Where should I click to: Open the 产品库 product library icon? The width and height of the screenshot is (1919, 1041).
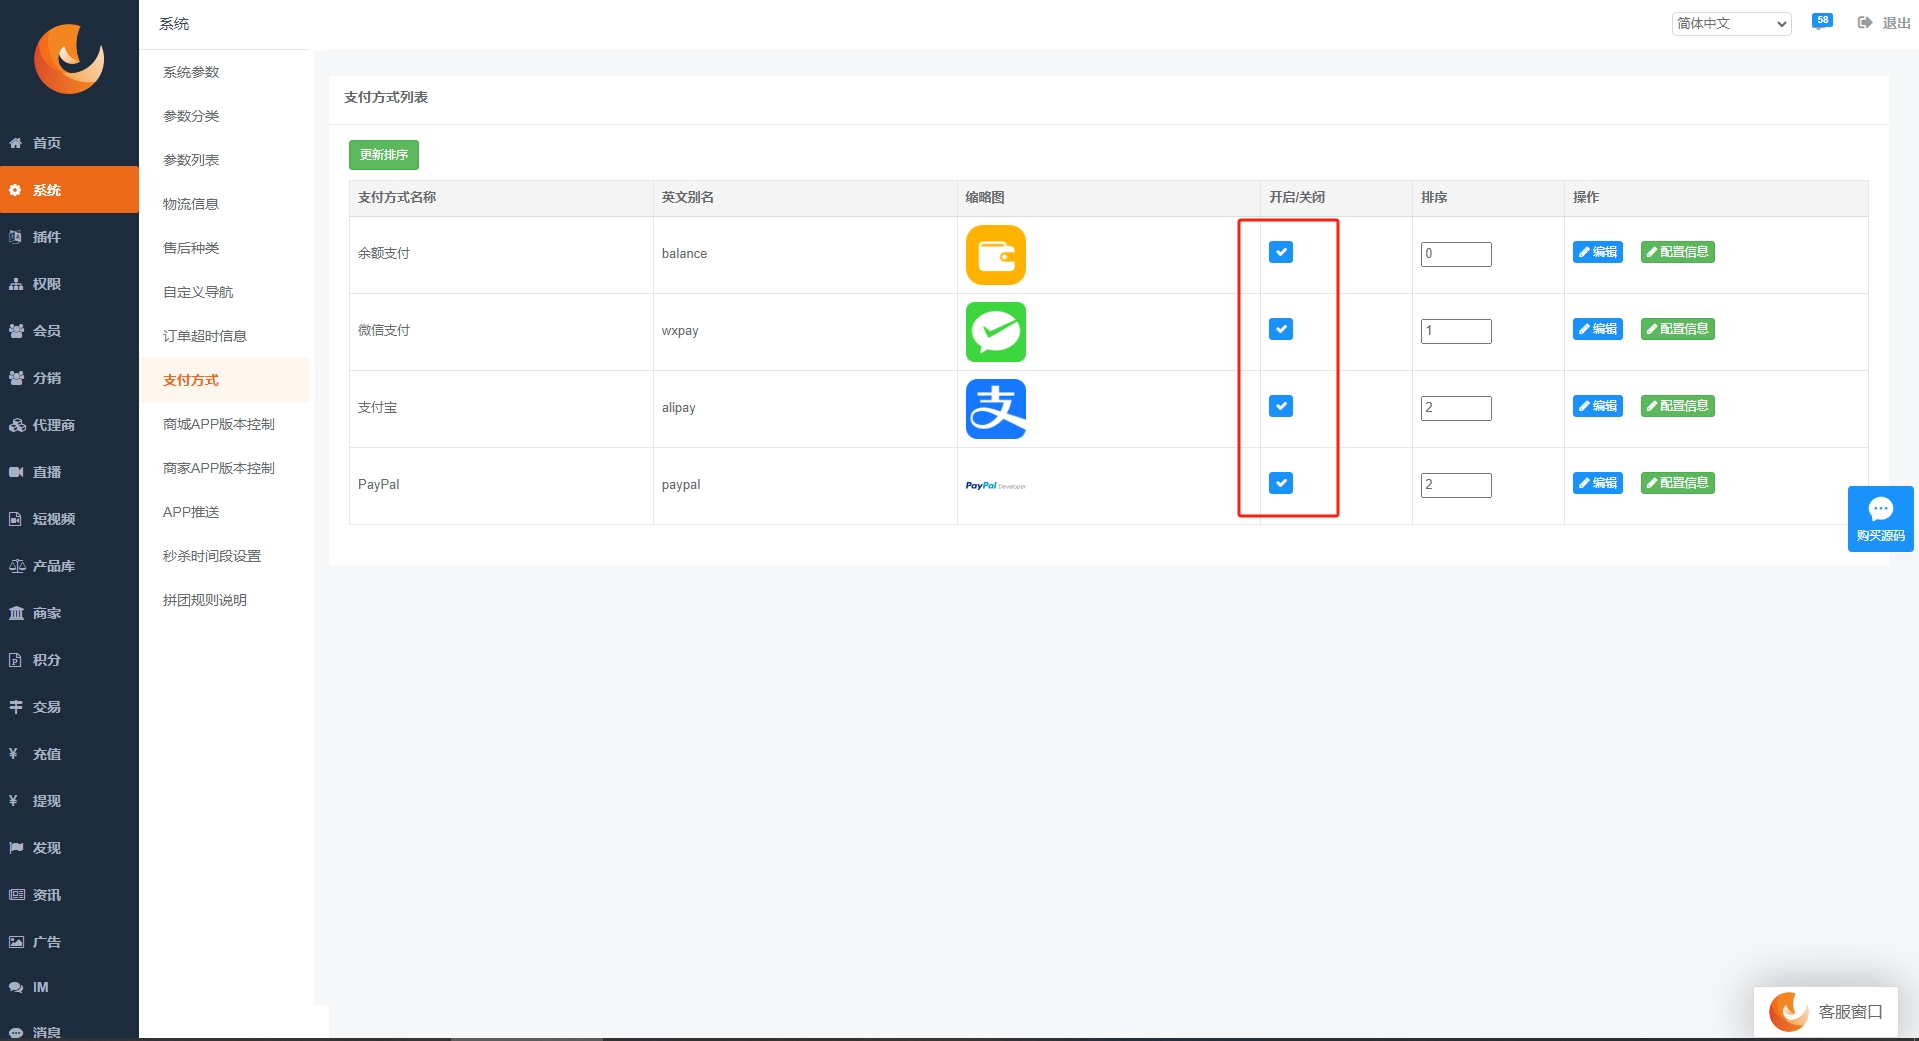pyautogui.click(x=16, y=566)
